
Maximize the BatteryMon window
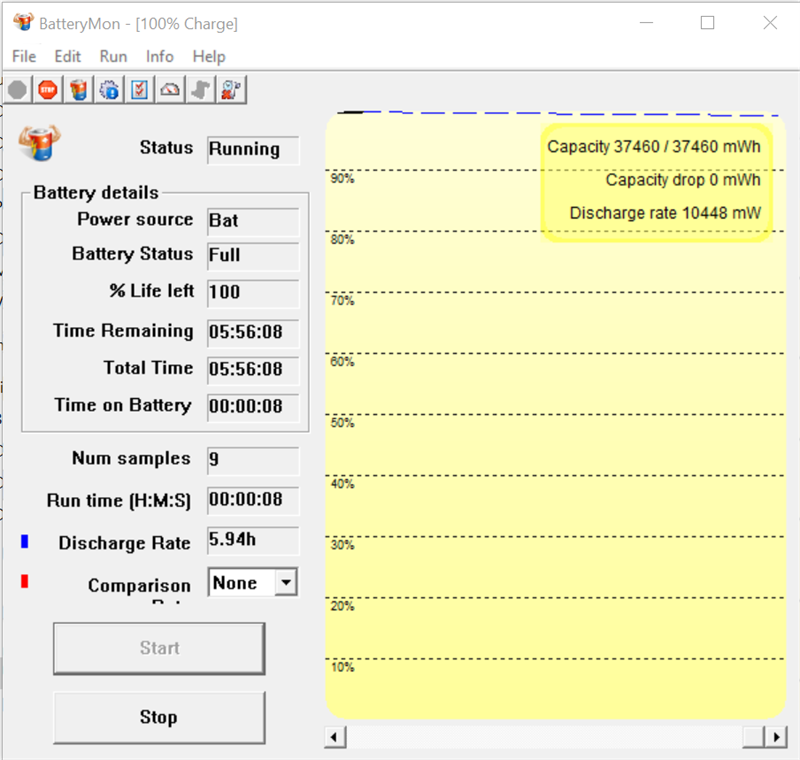click(707, 23)
